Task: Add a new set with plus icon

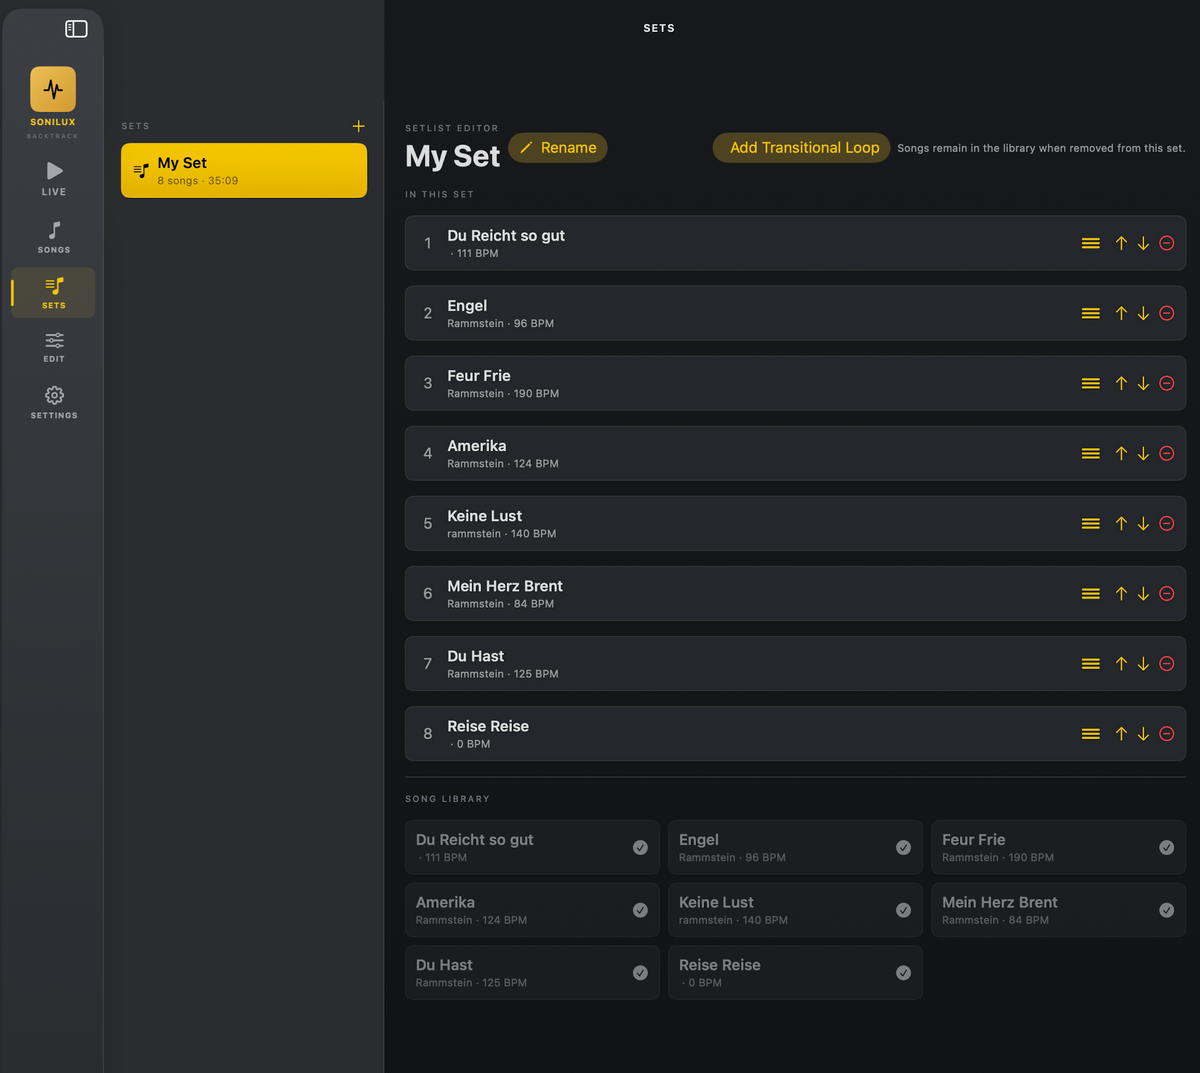Action: pos(358,126)
